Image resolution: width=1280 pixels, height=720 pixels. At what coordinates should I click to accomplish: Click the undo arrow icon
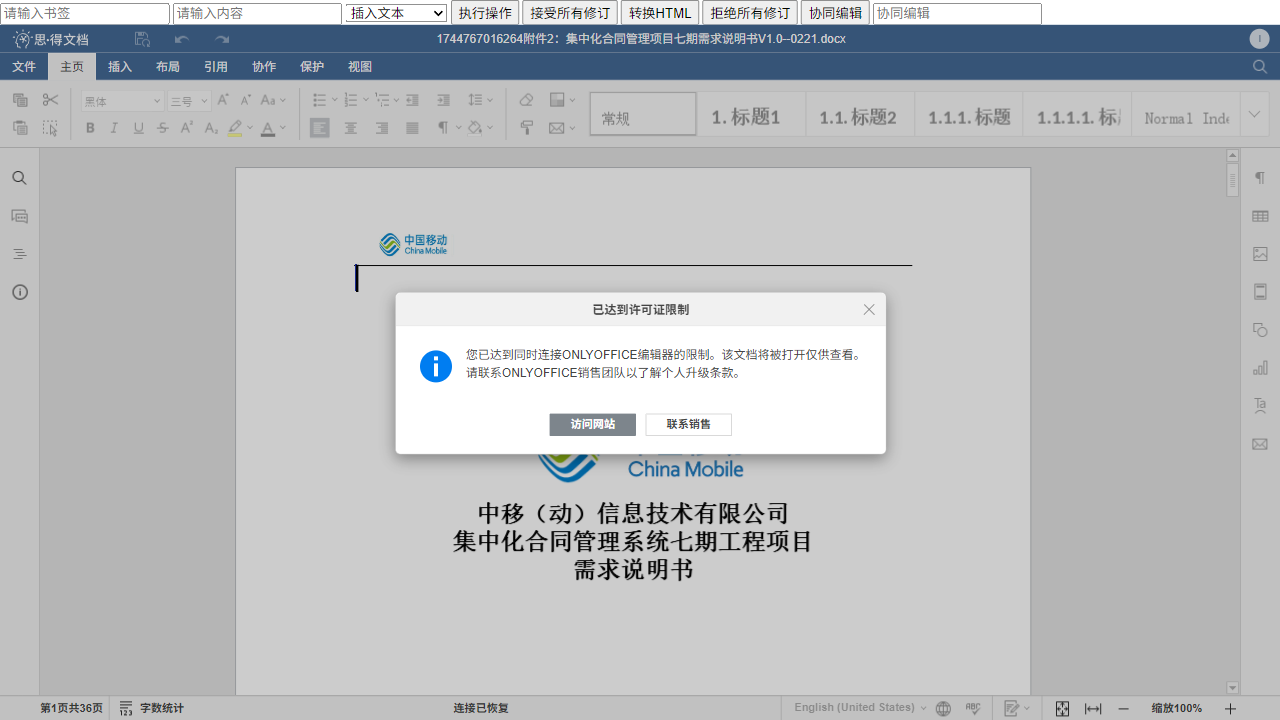click(181, 39)
